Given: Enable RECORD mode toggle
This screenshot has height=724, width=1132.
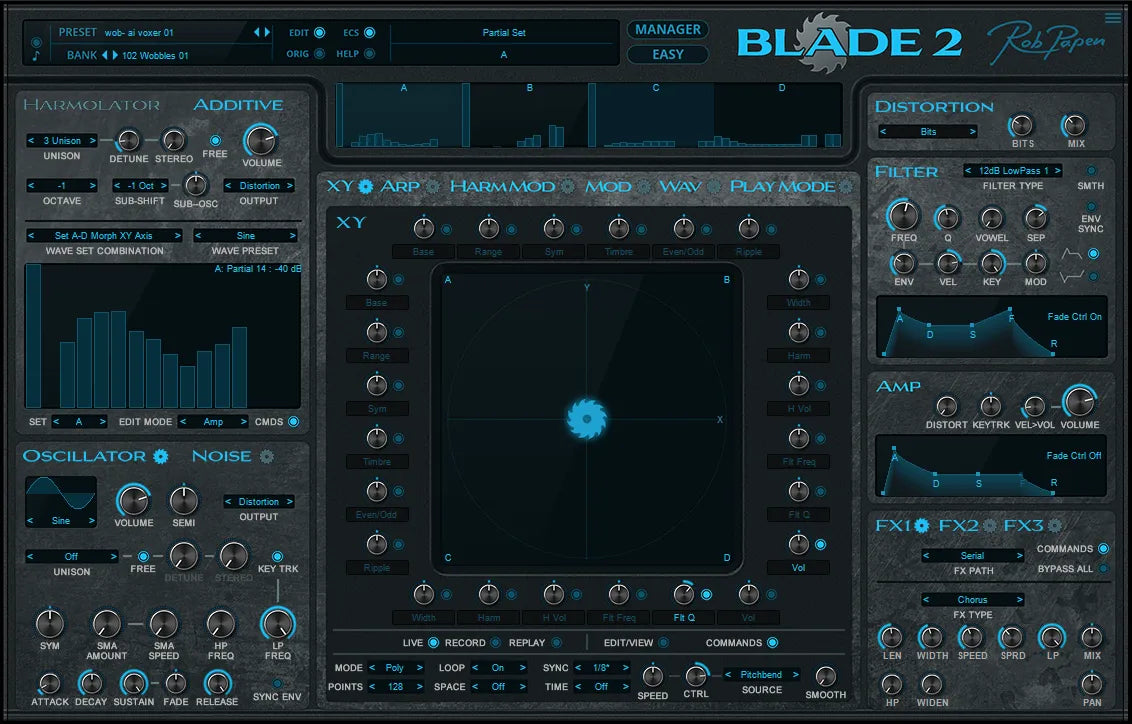Looking at the screenshot, I should coord(495,642).
